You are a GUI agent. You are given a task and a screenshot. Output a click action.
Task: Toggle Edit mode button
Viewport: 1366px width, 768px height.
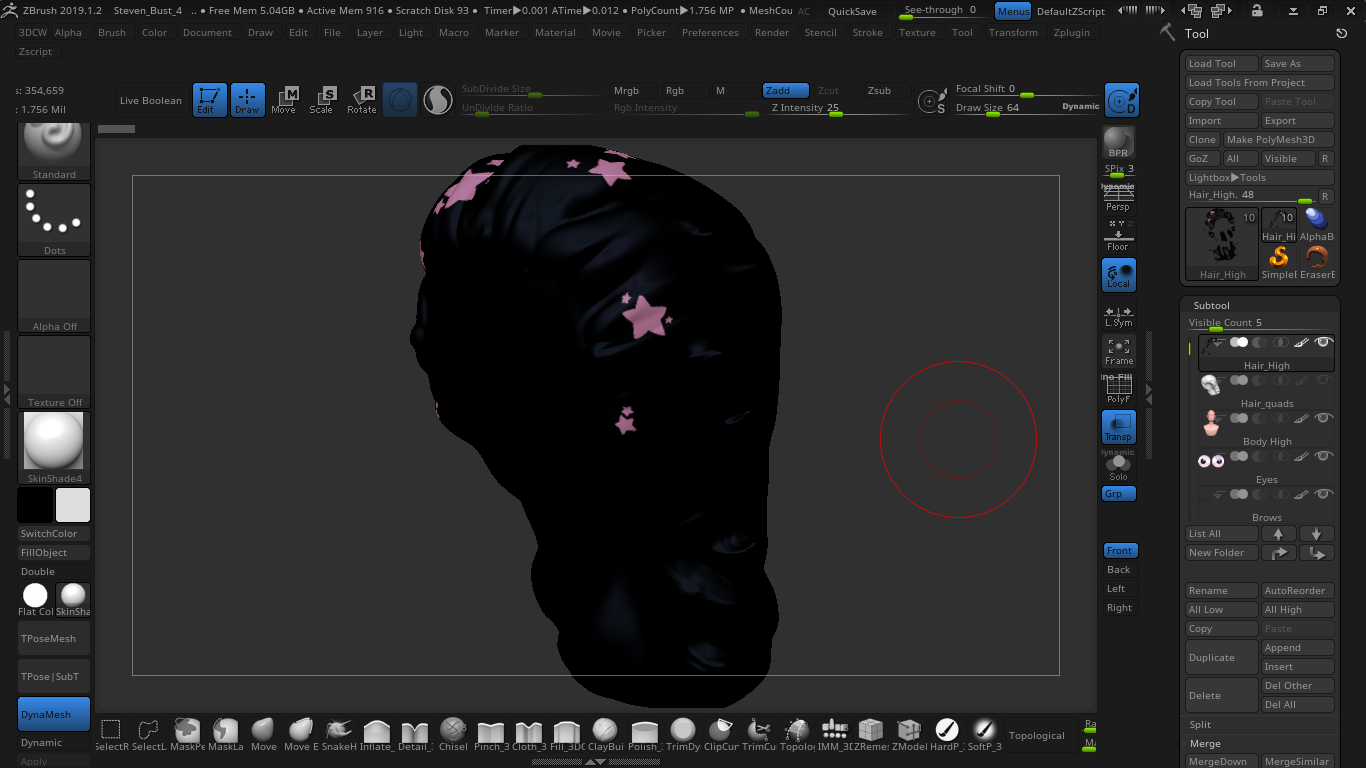point(209,100)
